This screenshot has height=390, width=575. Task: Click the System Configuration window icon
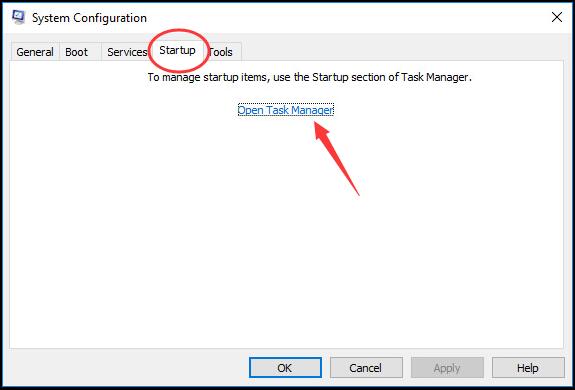[x=18, y=17]
